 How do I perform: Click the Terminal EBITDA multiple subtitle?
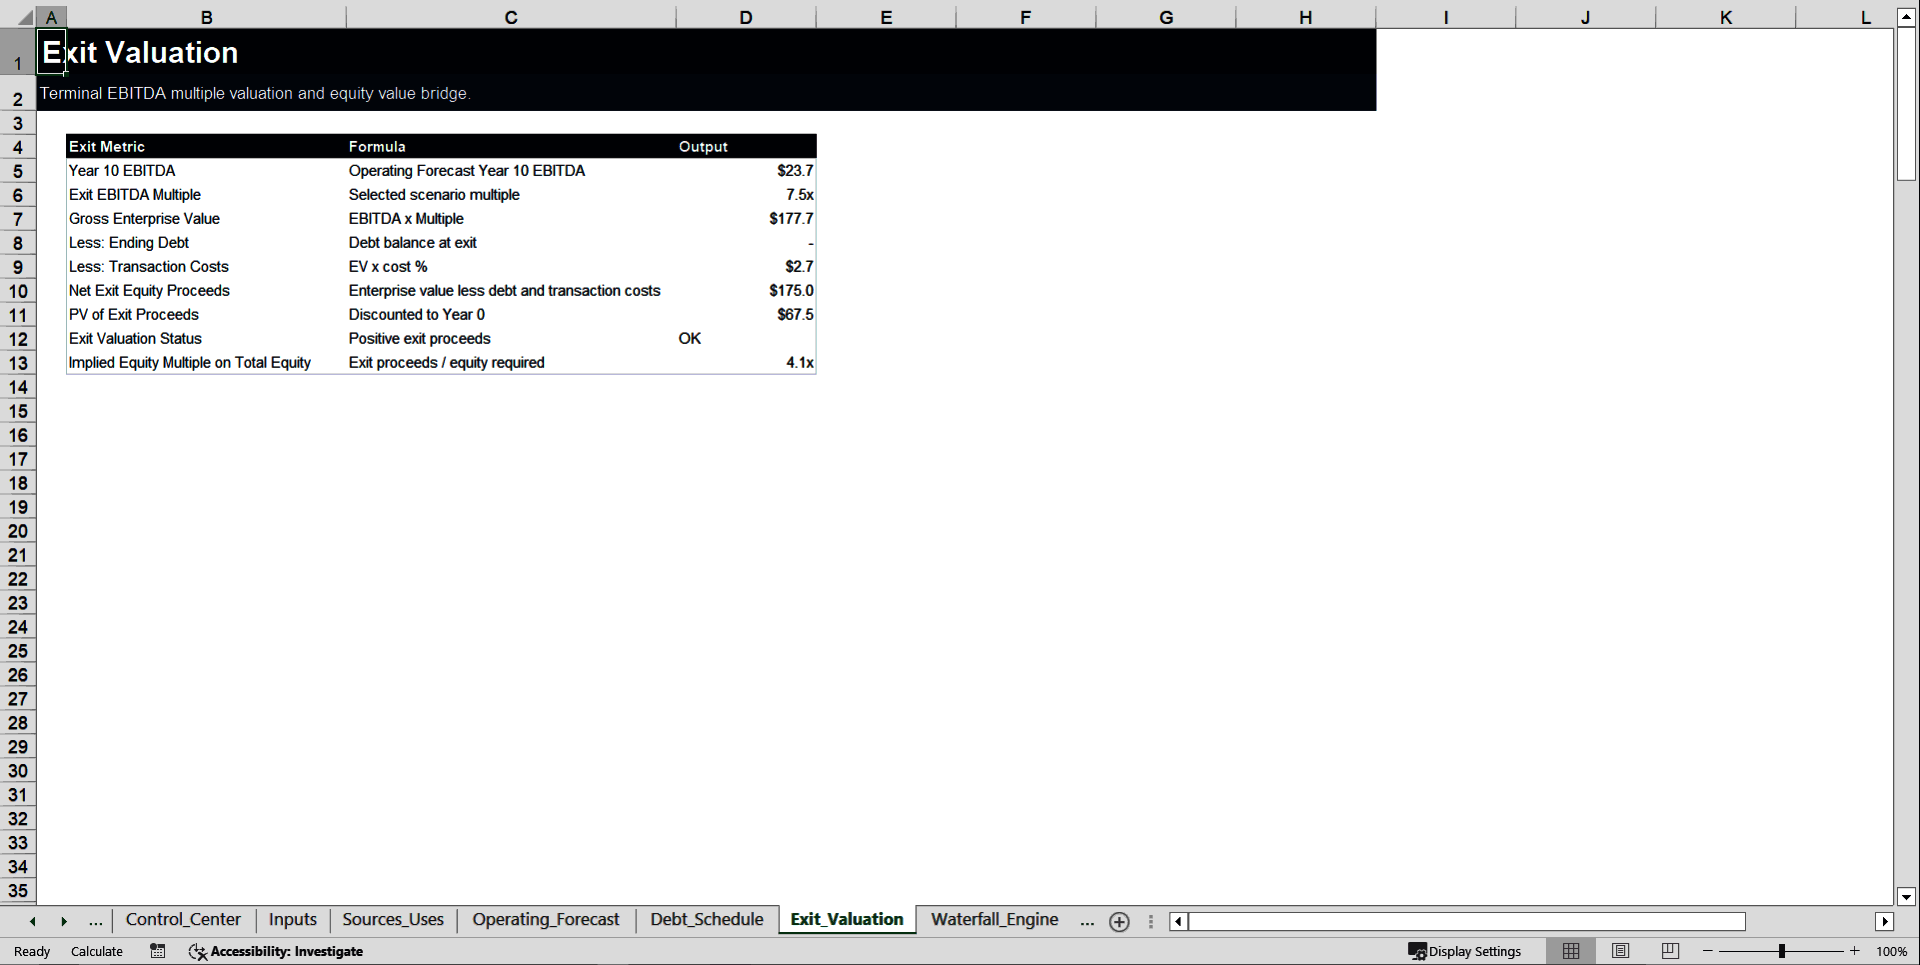point(255,93)
